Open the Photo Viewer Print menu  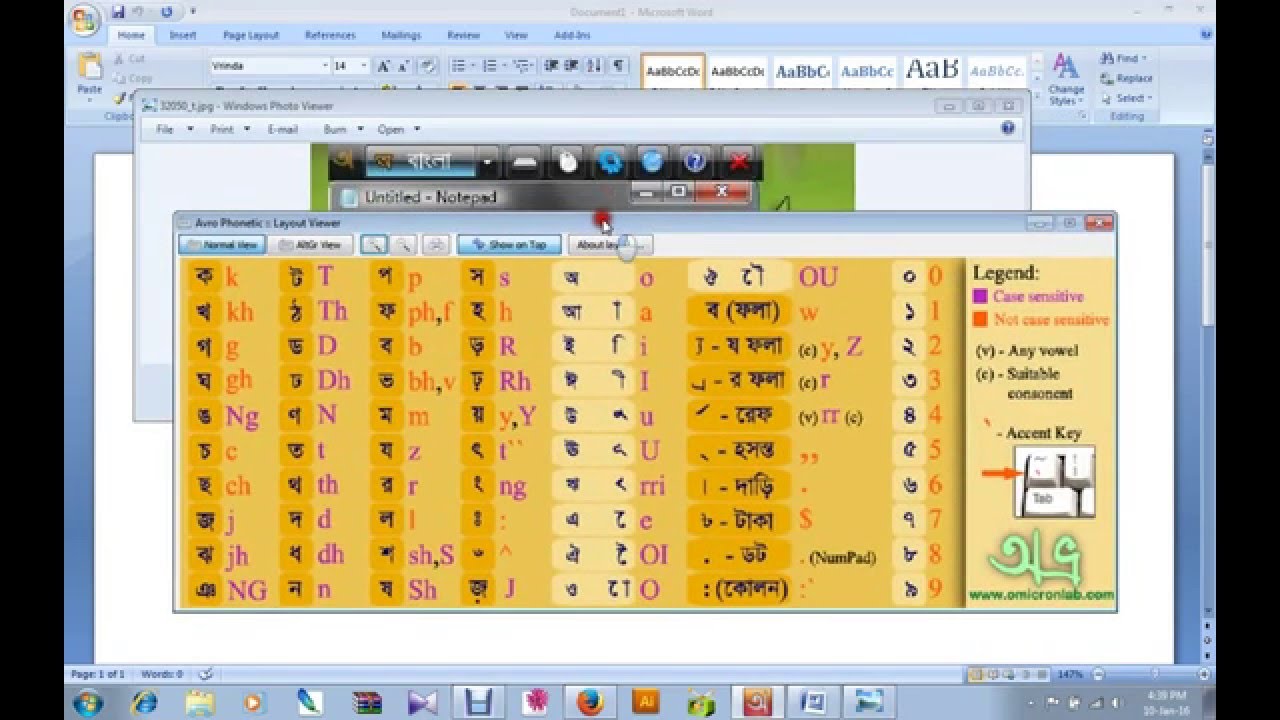coord(230,129)
